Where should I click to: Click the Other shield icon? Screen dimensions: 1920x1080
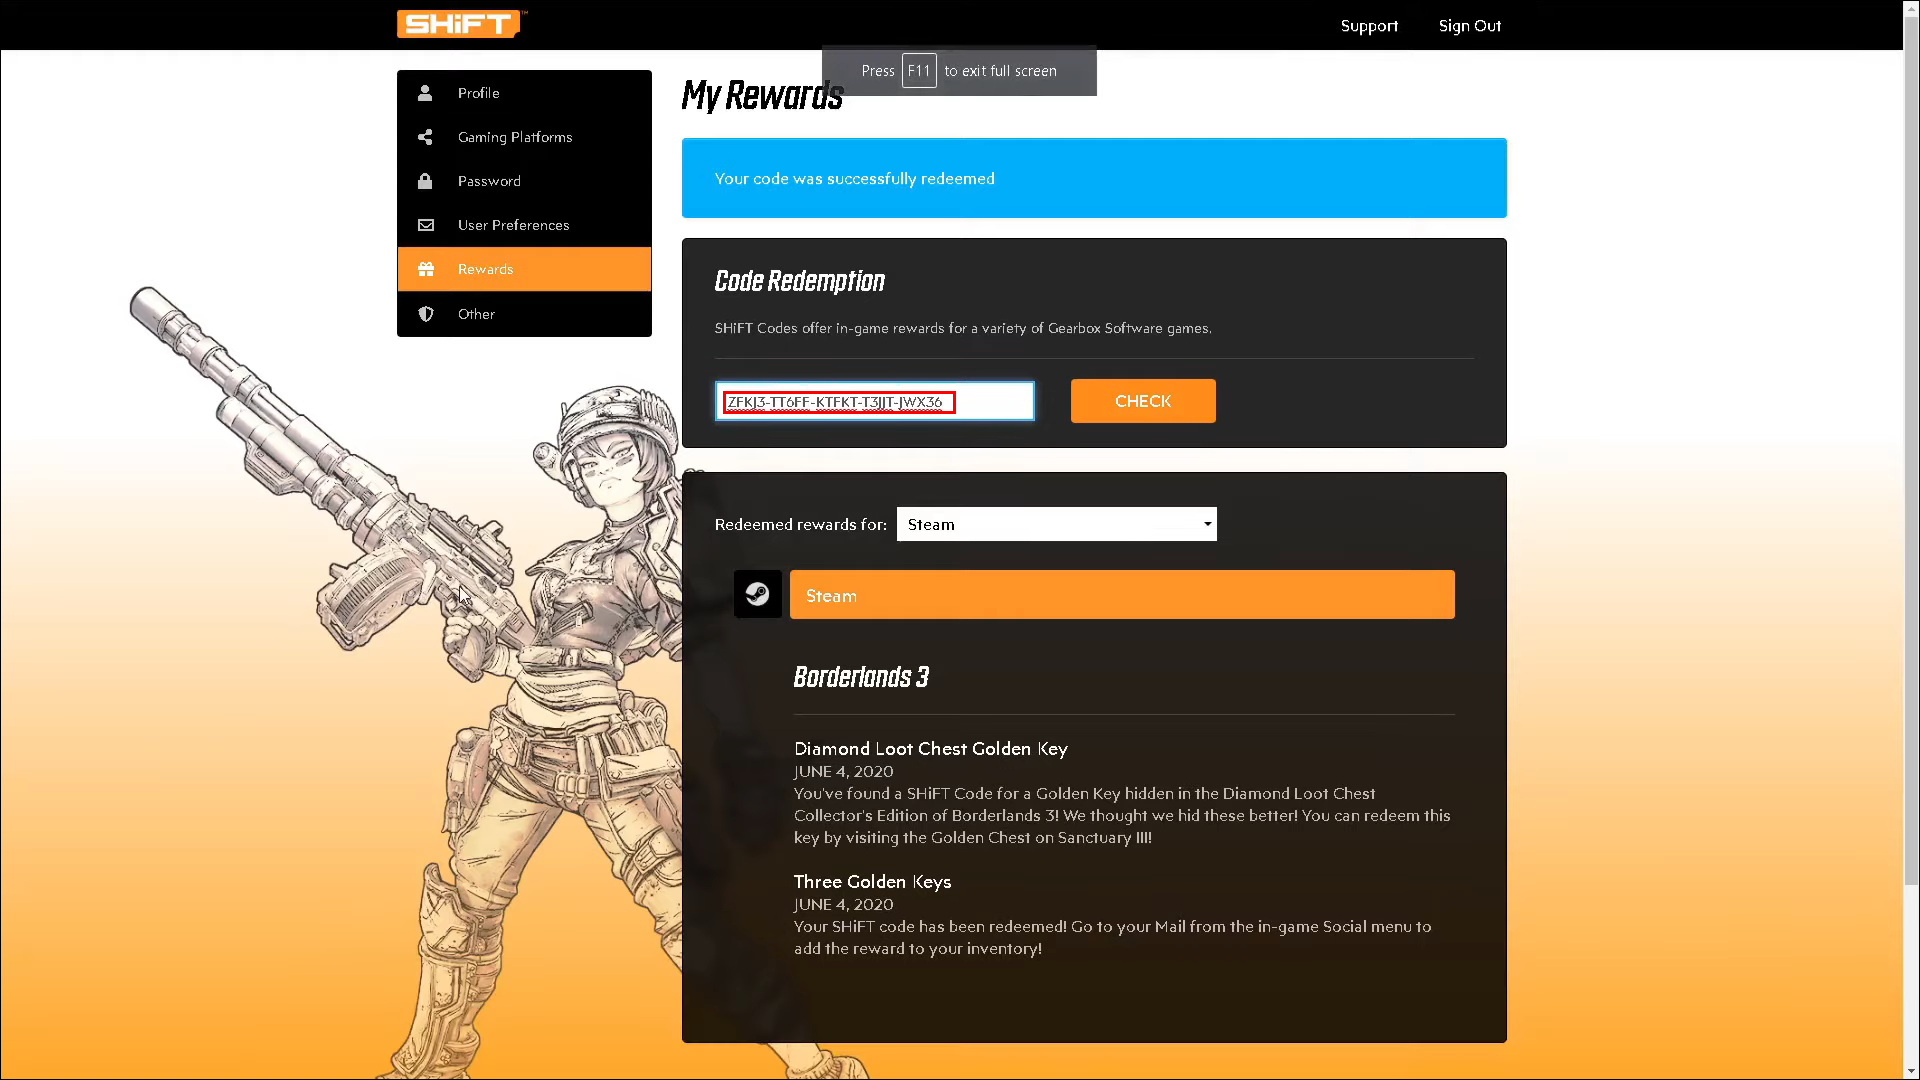click(425, 313)
